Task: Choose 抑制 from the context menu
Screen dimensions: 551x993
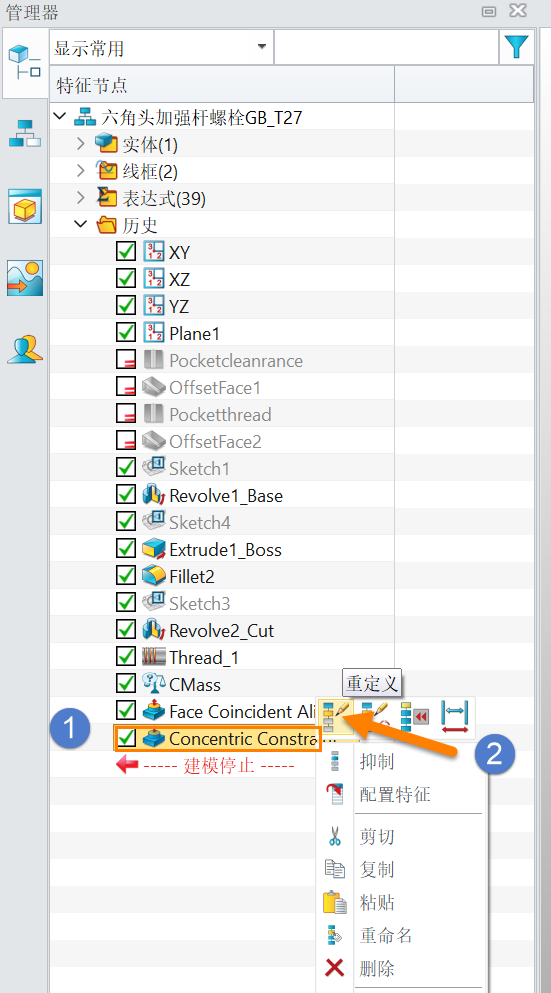Action: [x=377, y=761]
